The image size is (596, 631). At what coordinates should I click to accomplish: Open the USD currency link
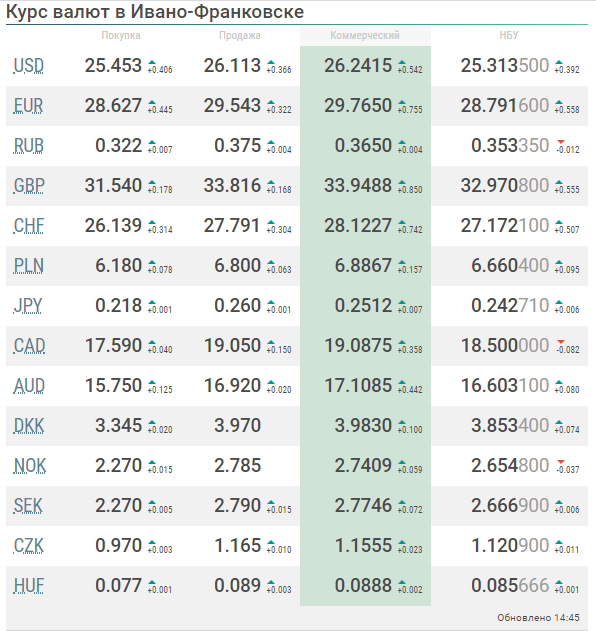(29, 66)
